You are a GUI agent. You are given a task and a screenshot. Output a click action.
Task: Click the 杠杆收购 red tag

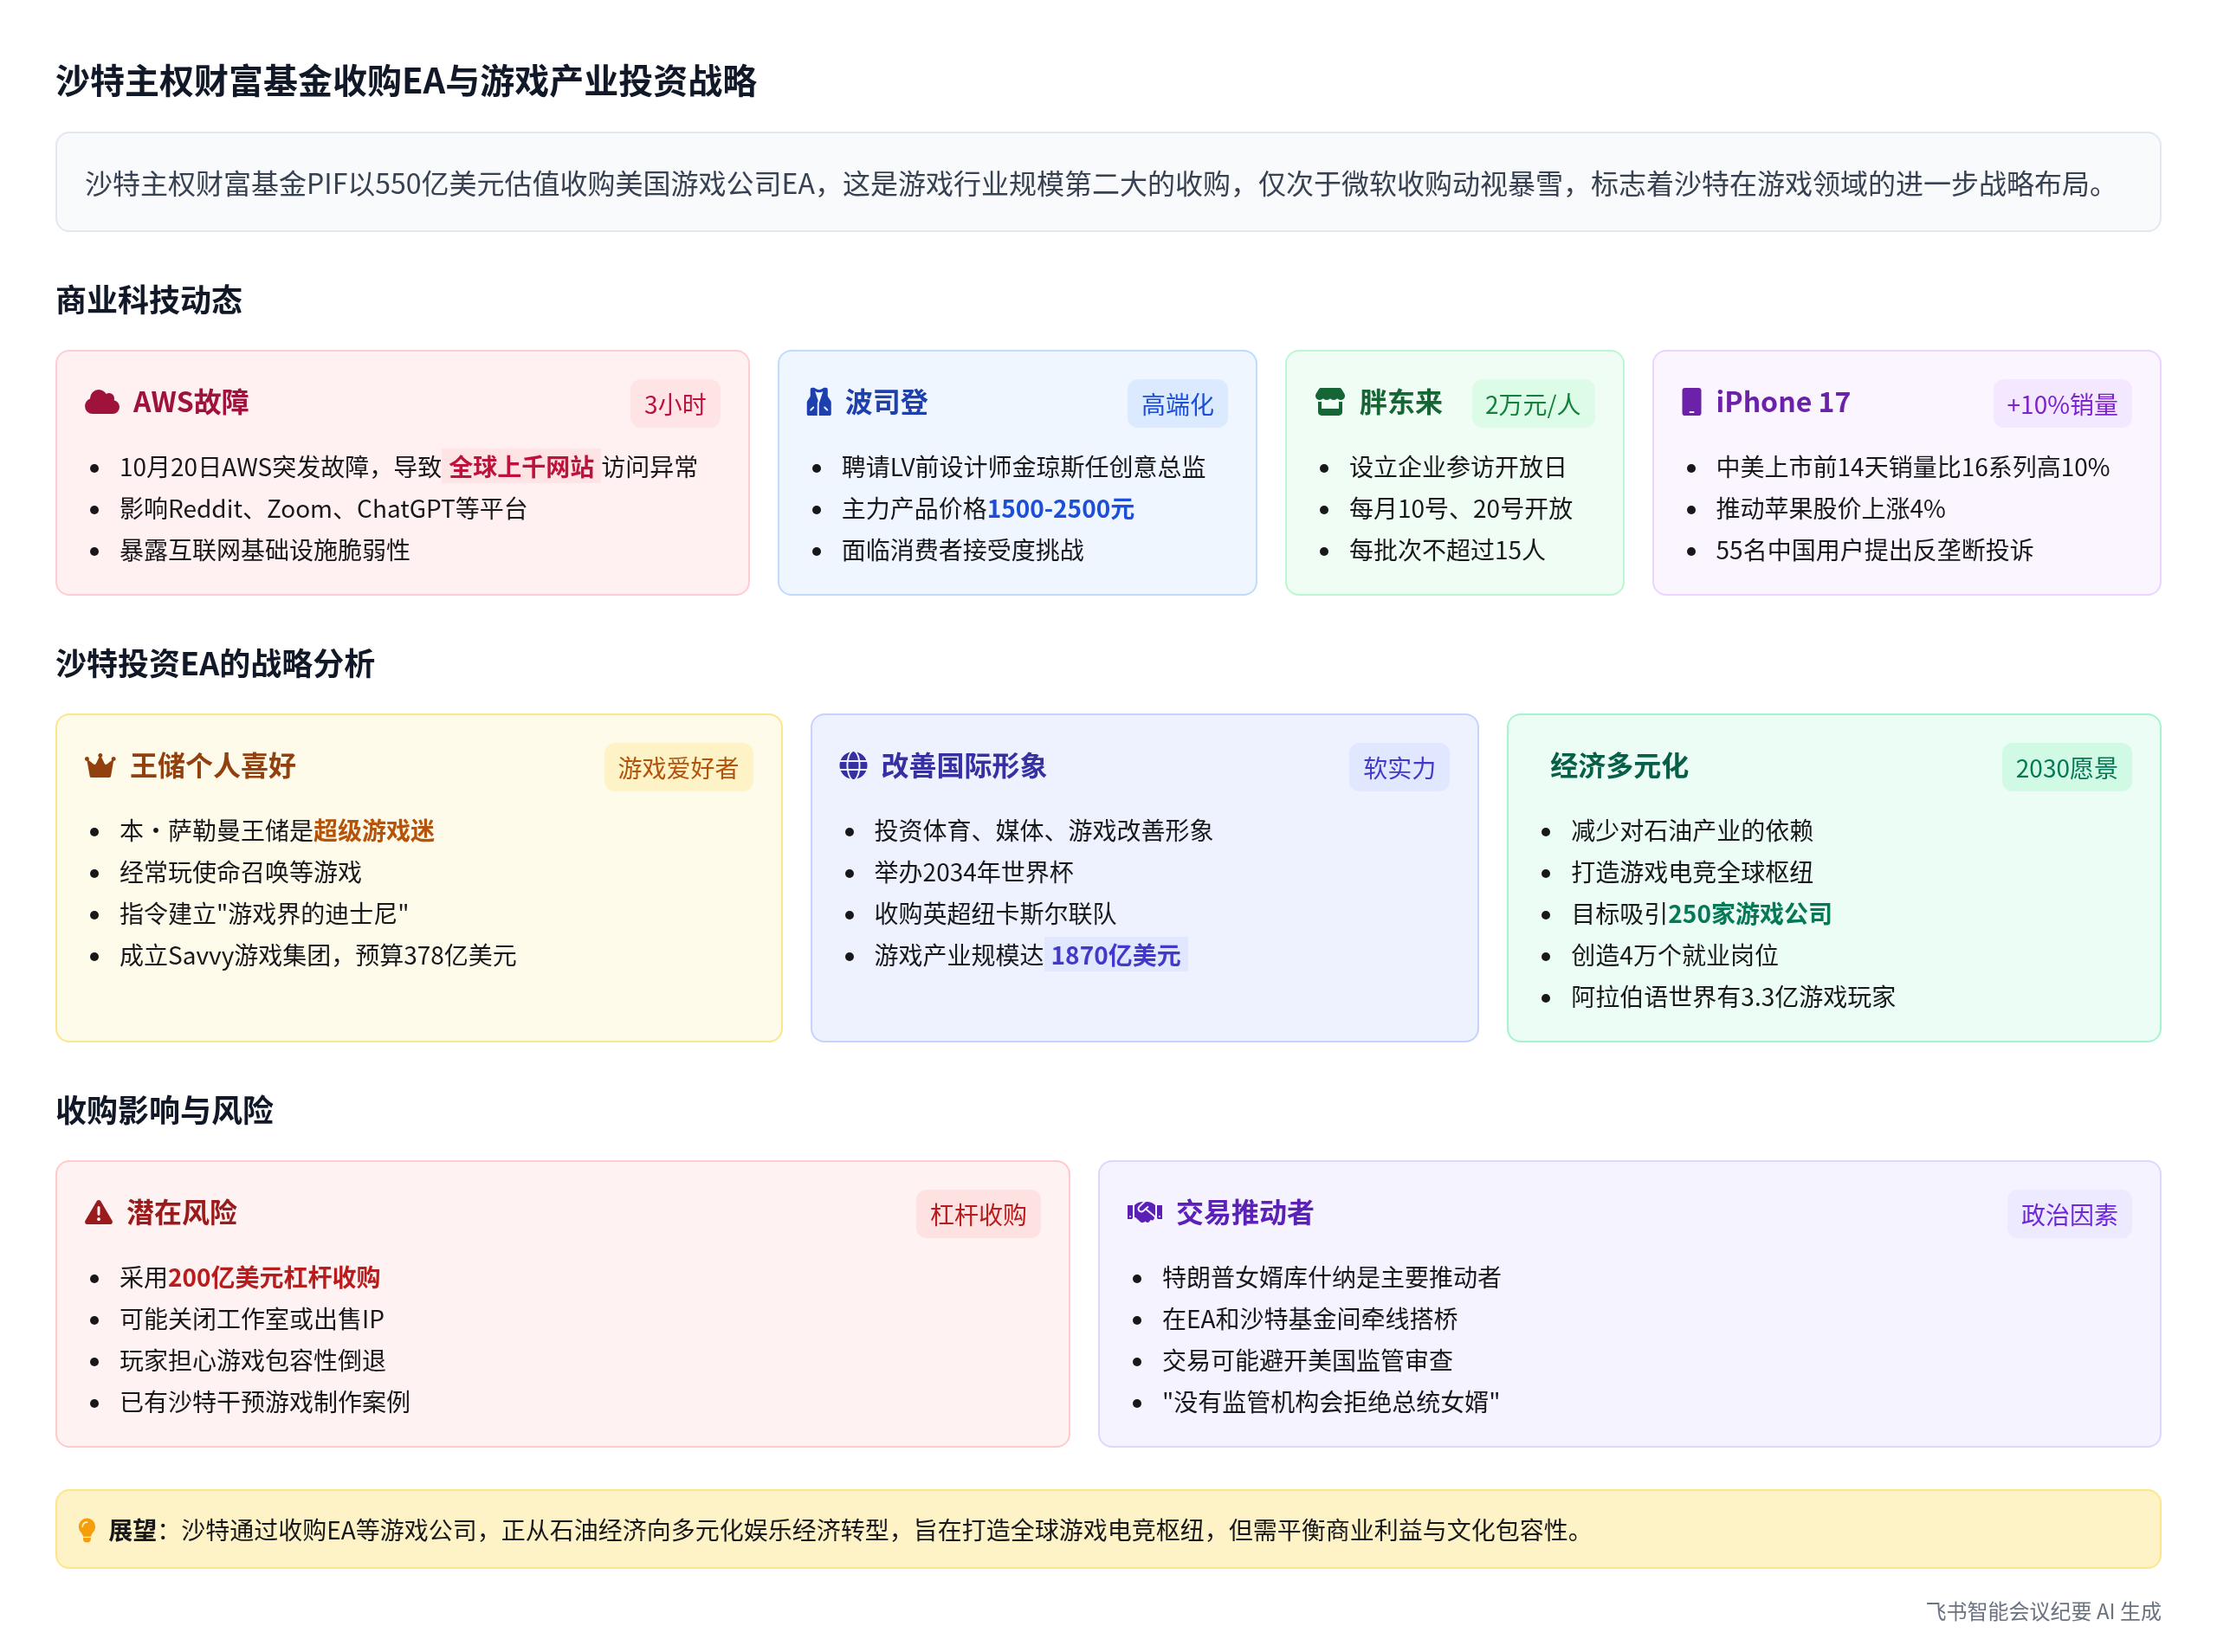click(x=977, y=1214)
